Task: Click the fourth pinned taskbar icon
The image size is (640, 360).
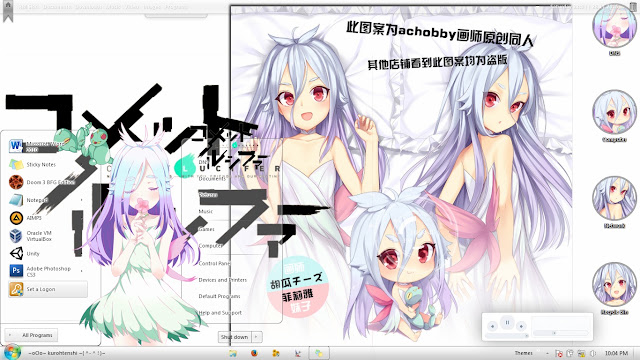Action: (298, 353)
